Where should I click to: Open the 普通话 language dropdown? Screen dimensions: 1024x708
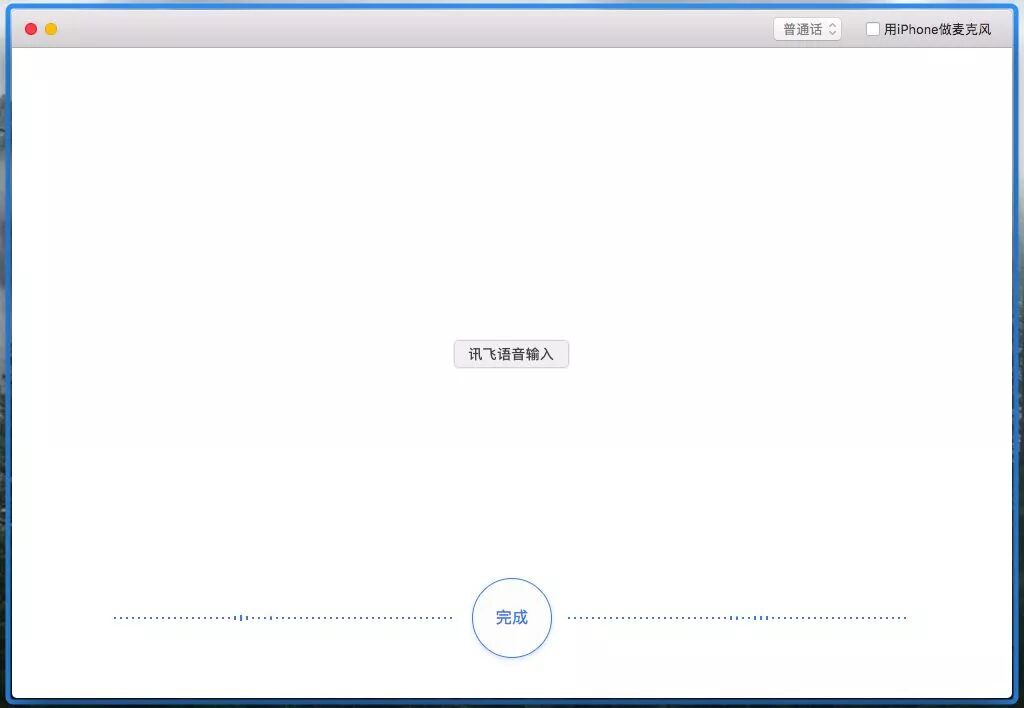coord(807,29)
